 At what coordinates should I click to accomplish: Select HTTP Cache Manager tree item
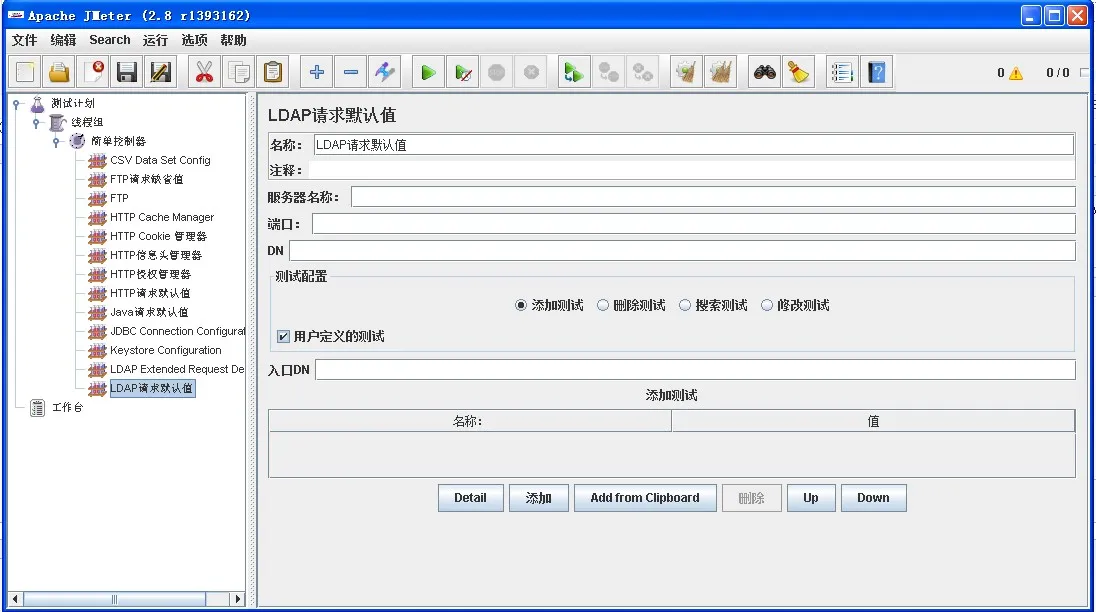162,217
